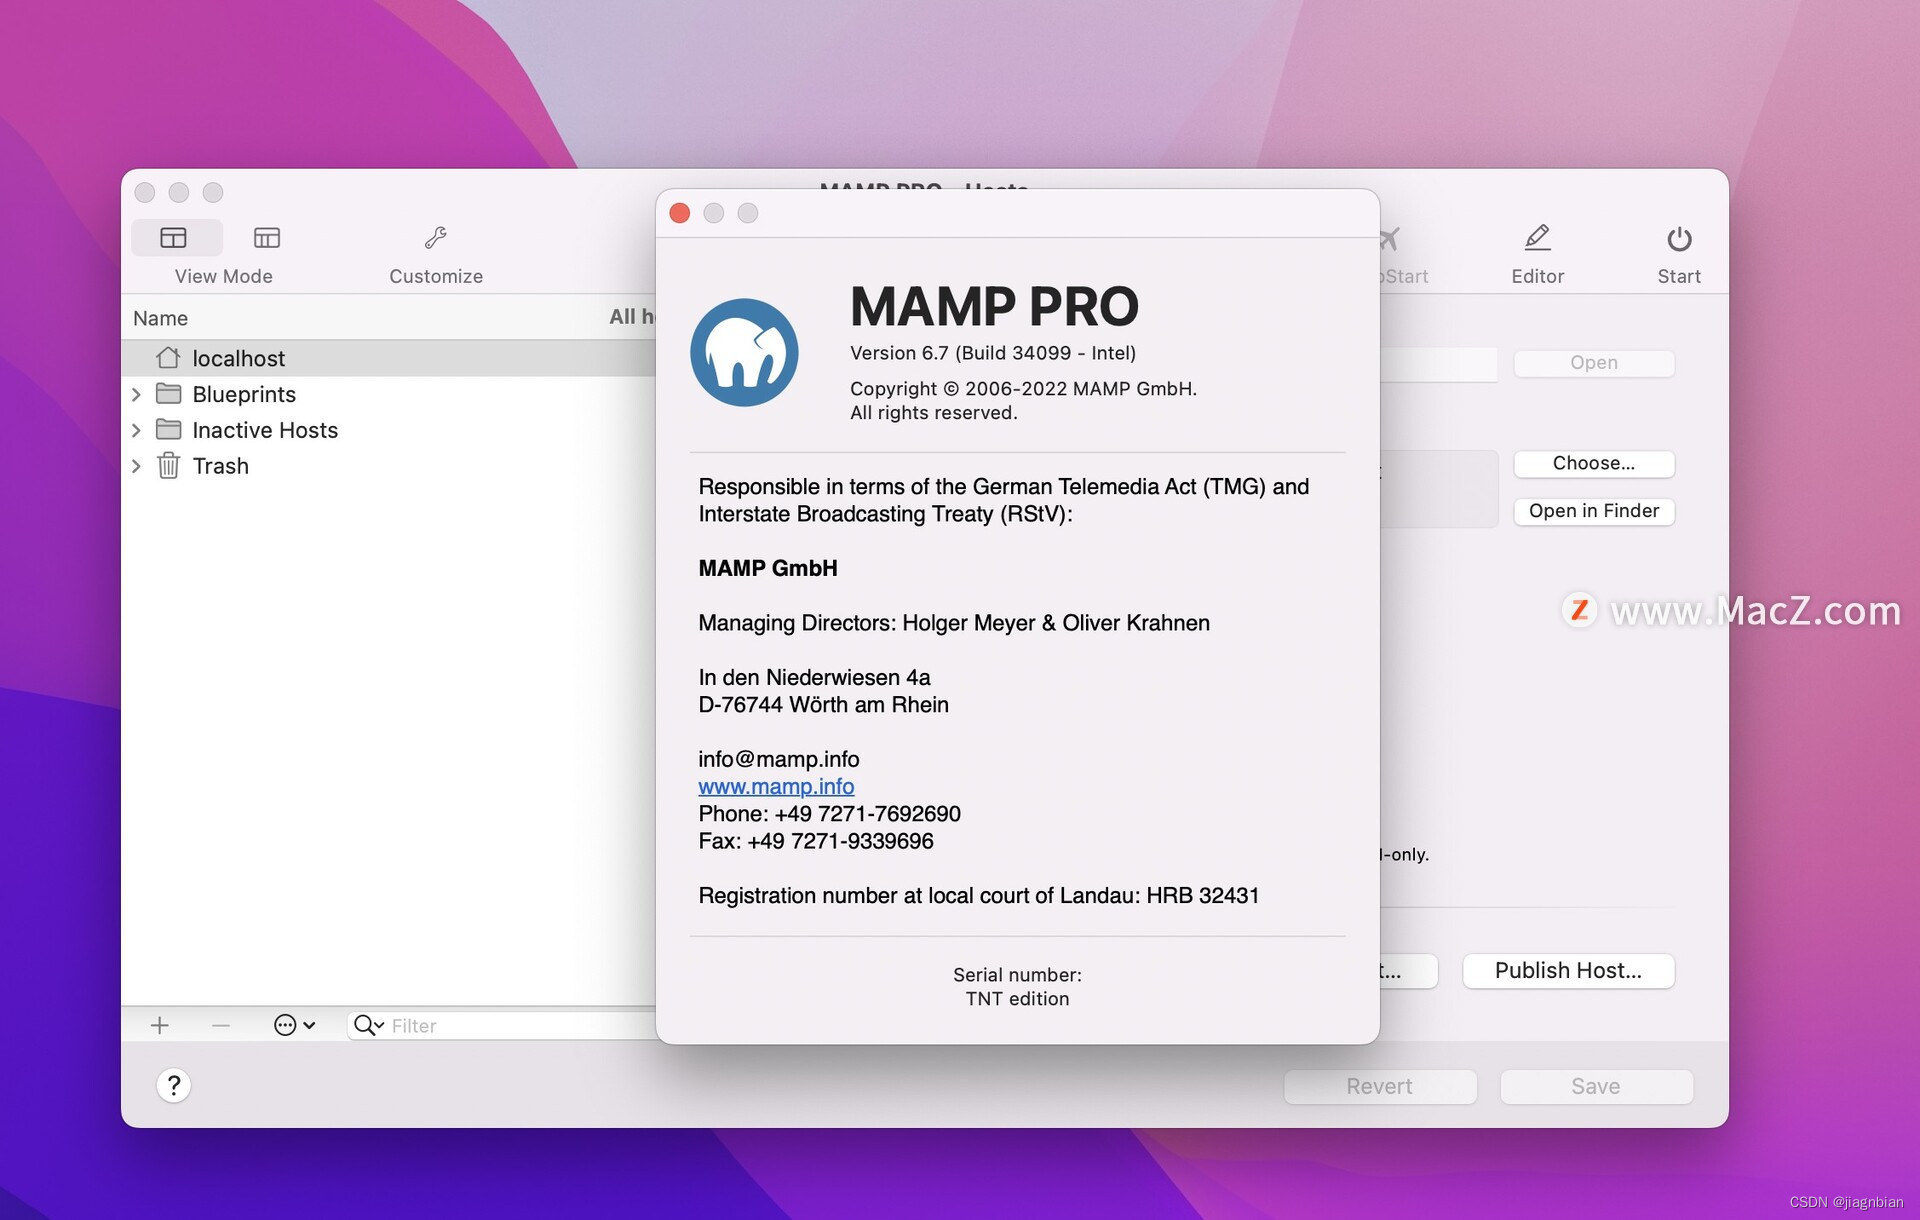Click the Publish Host button
The height and width of the screenshot is (1220, 1920).
pos(1567,970)
